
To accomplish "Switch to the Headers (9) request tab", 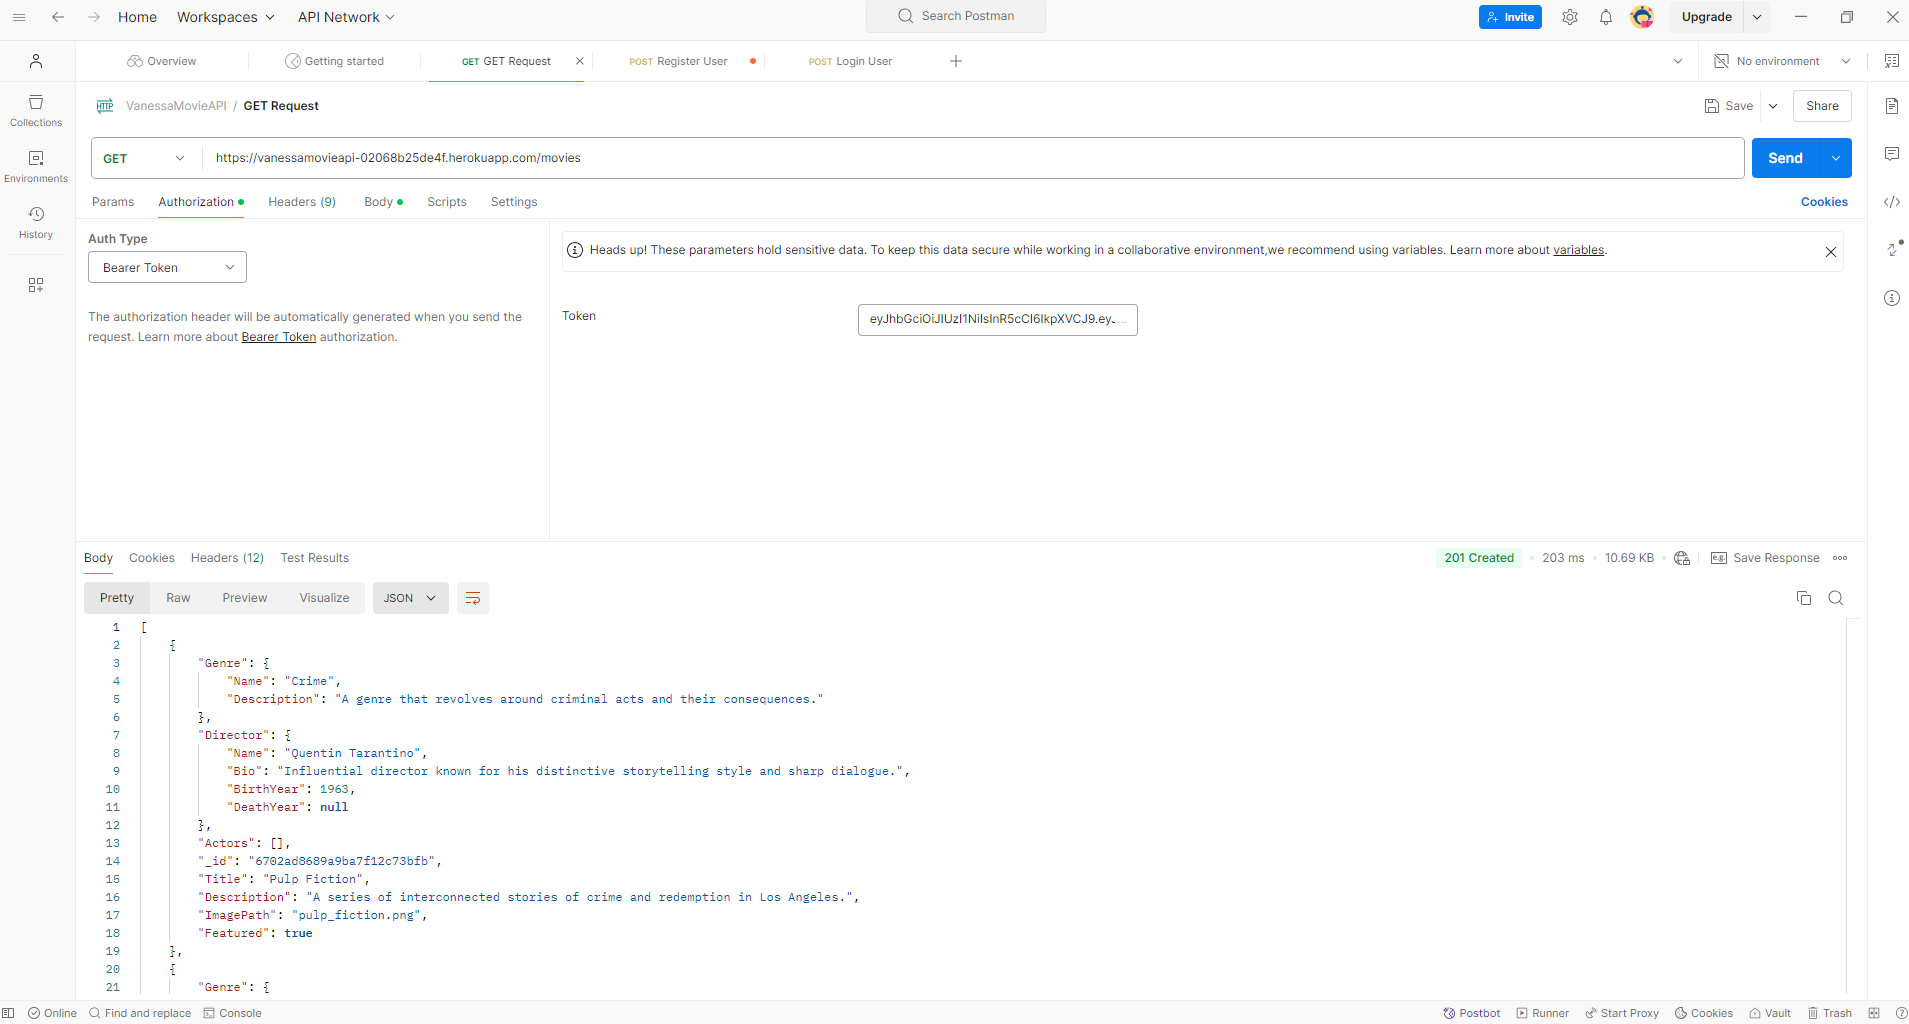I will tap(302, 202).
